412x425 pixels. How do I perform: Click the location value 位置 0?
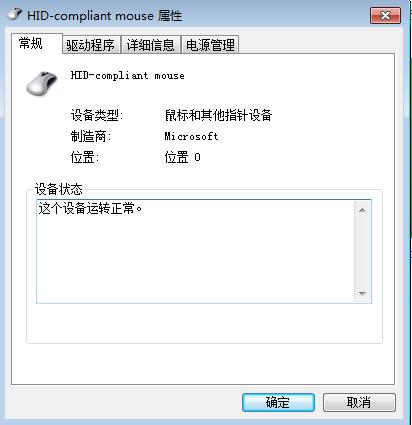click(182, 157)
